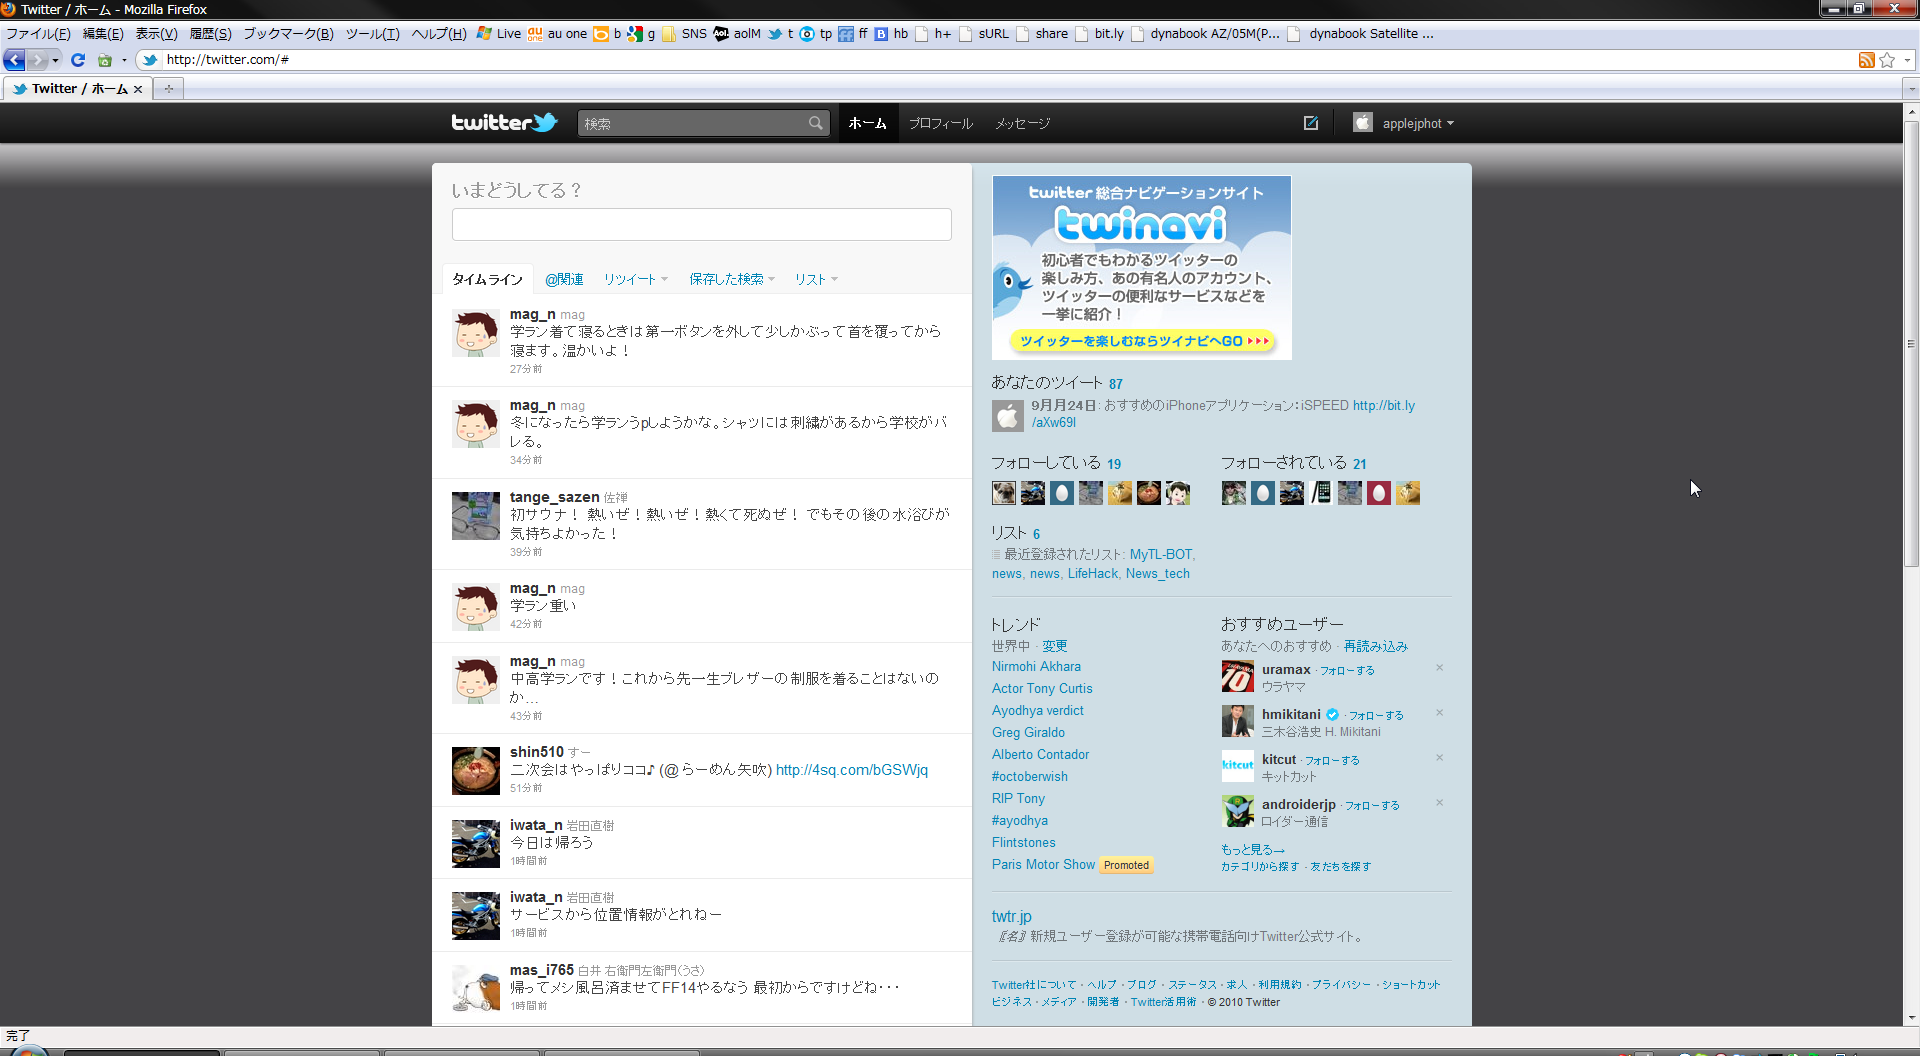Open the compose new tweet icon
The height and width of the screenshot is (1056, 1920).
(1311, 123)
